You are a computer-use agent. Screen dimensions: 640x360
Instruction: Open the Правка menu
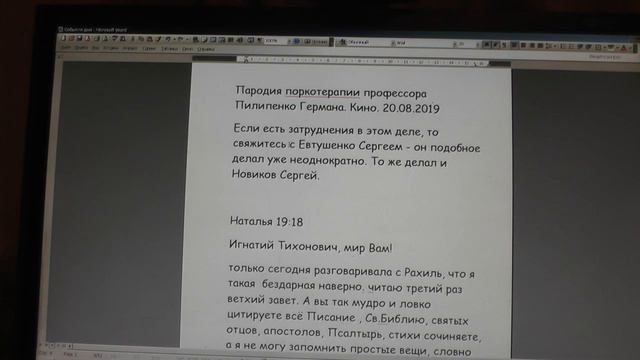coord(81,48)
